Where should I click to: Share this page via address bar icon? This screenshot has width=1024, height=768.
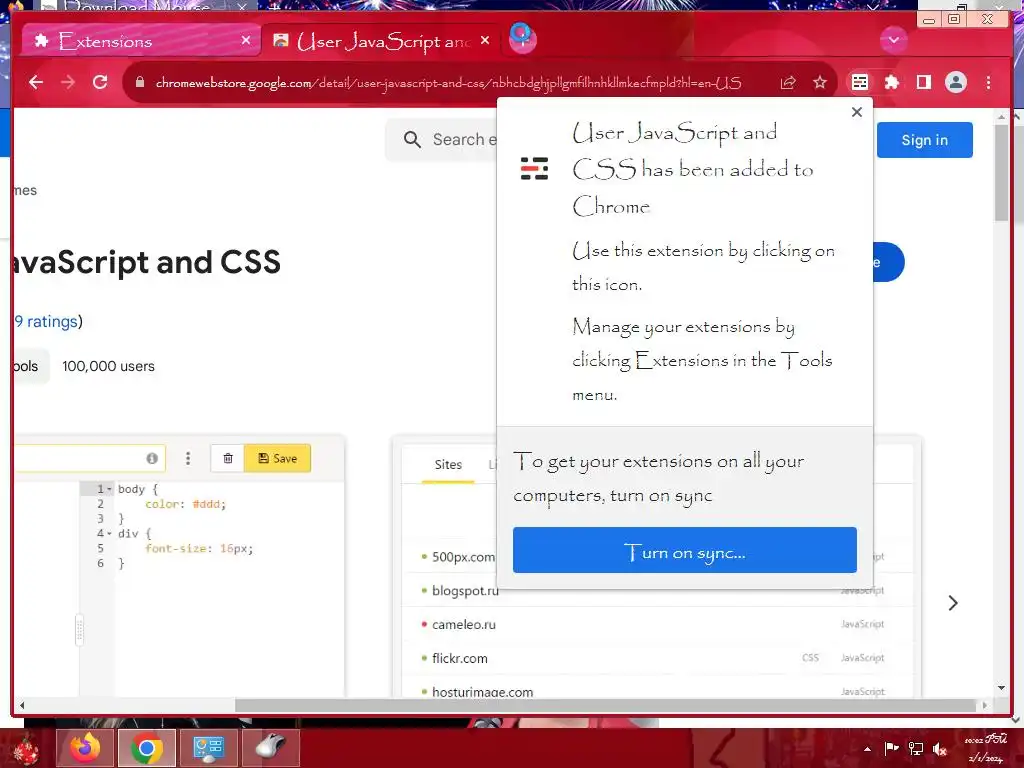pos(788,82)
